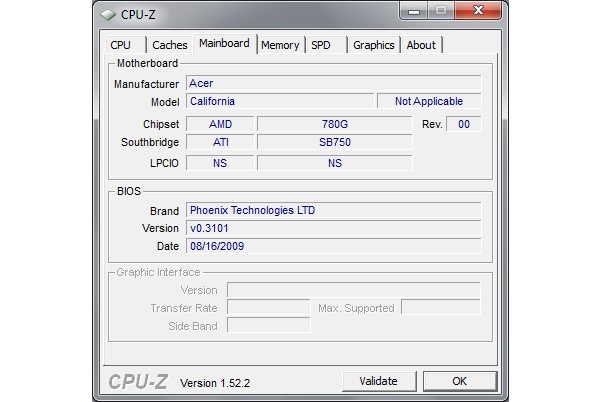Click the BIOS brand Phoenix Technologies LTD
Viewport: 600px width, 402px height.
click(x=333, y=210)
